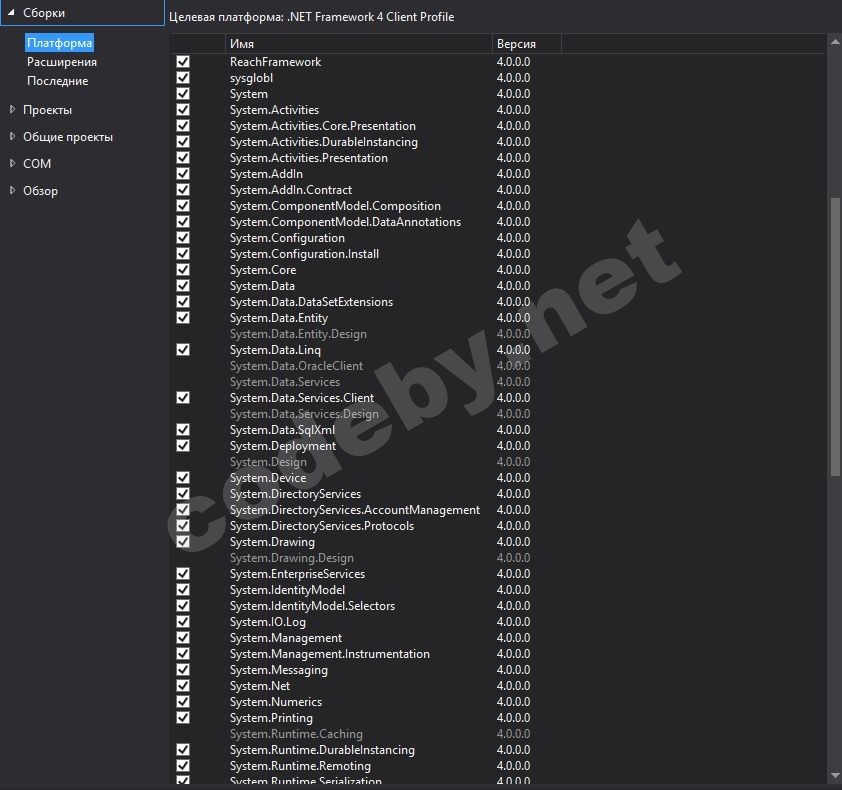Uncheck sysglobl assembly checkbox
842x790 pixels.
[x=183, y=78]
